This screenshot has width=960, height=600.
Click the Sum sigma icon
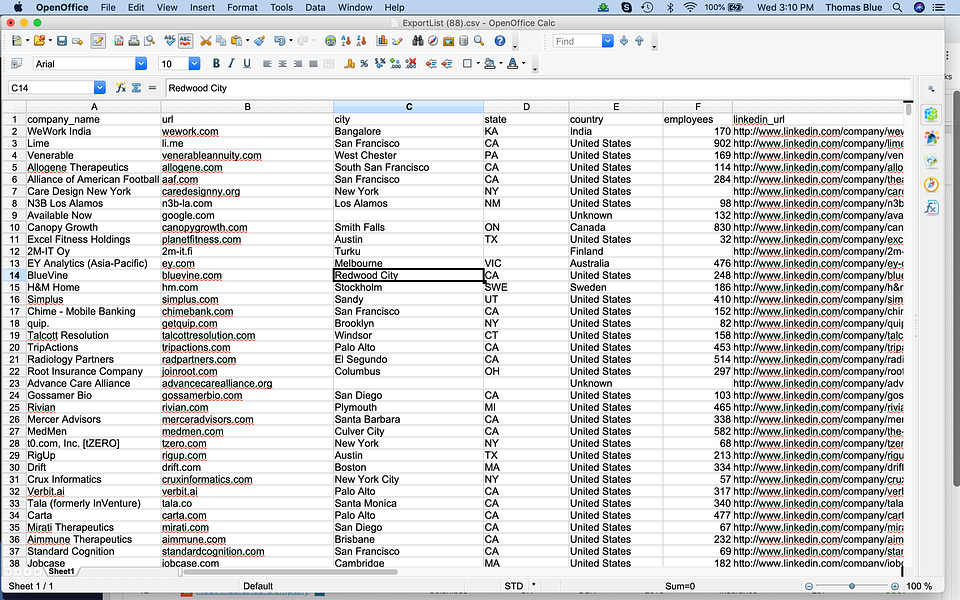[x=136, y=88]
